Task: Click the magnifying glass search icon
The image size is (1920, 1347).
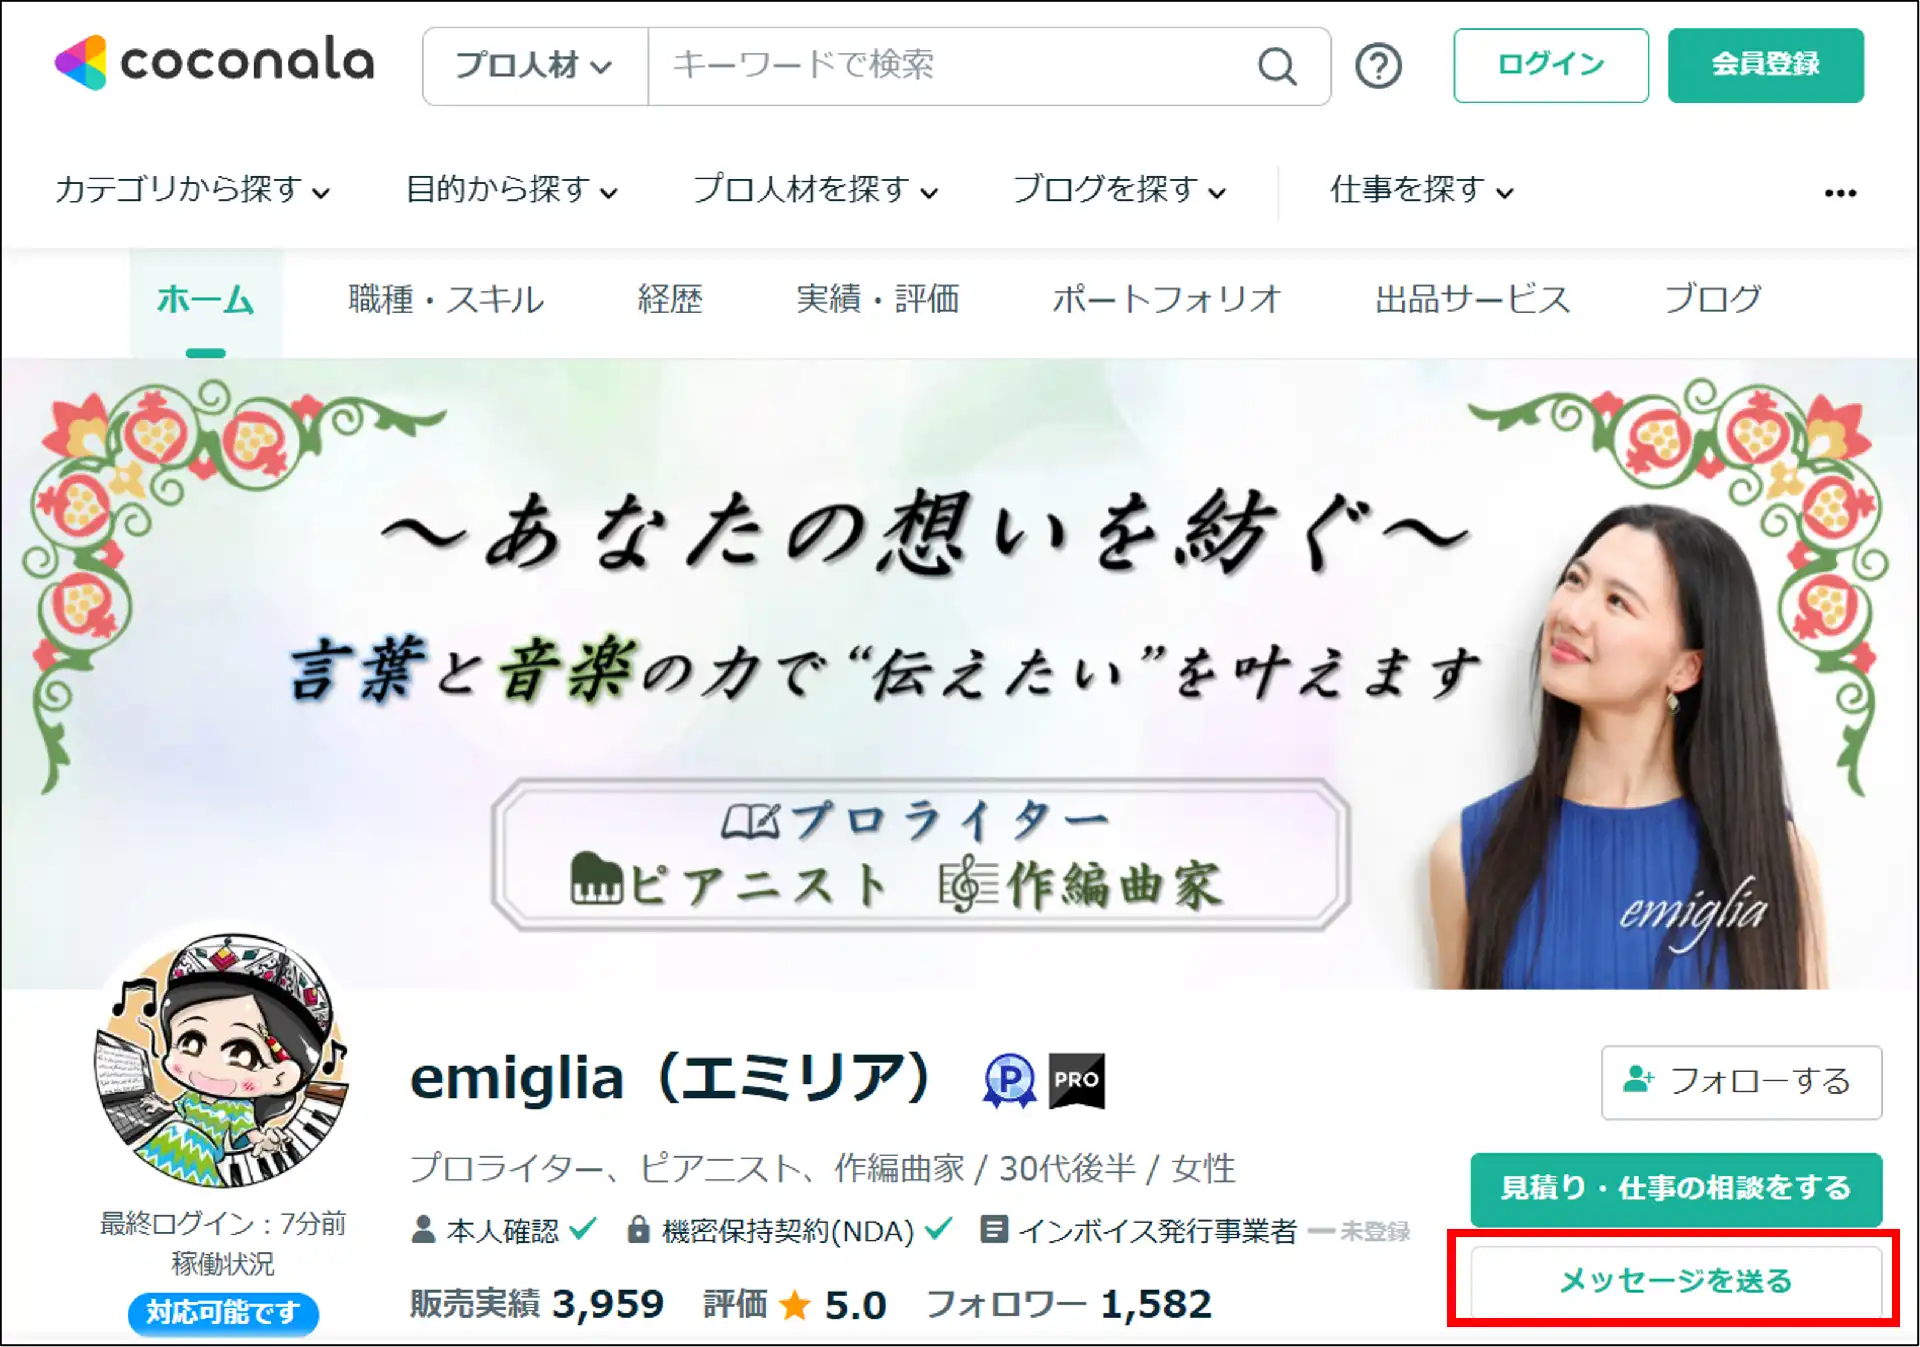Action: [x=1277, y=66]
